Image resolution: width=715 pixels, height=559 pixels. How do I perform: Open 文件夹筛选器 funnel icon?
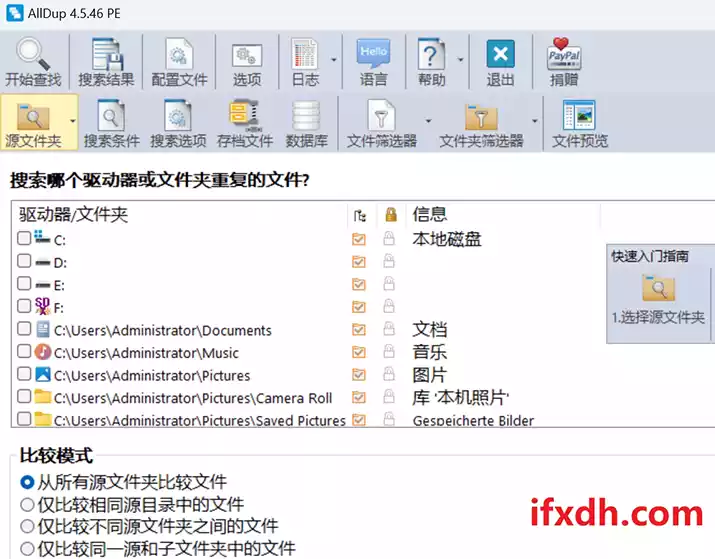(481, 117)
